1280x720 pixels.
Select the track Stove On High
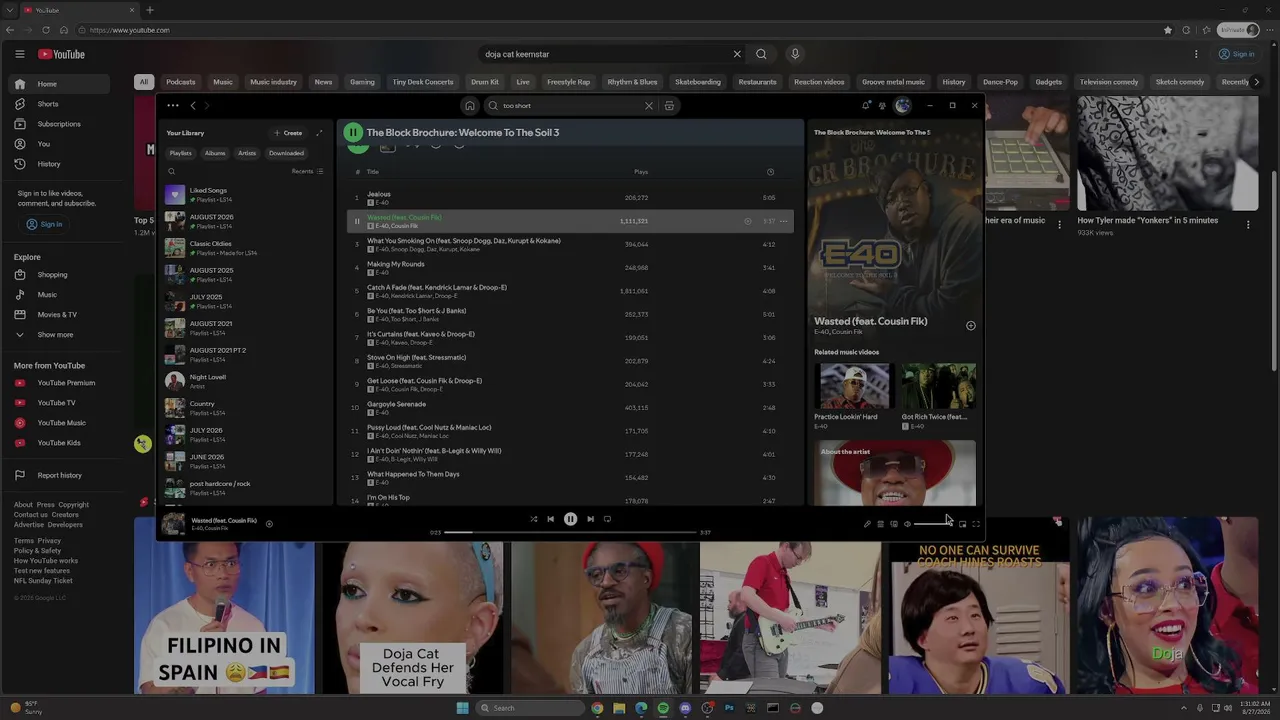(570, 361)
